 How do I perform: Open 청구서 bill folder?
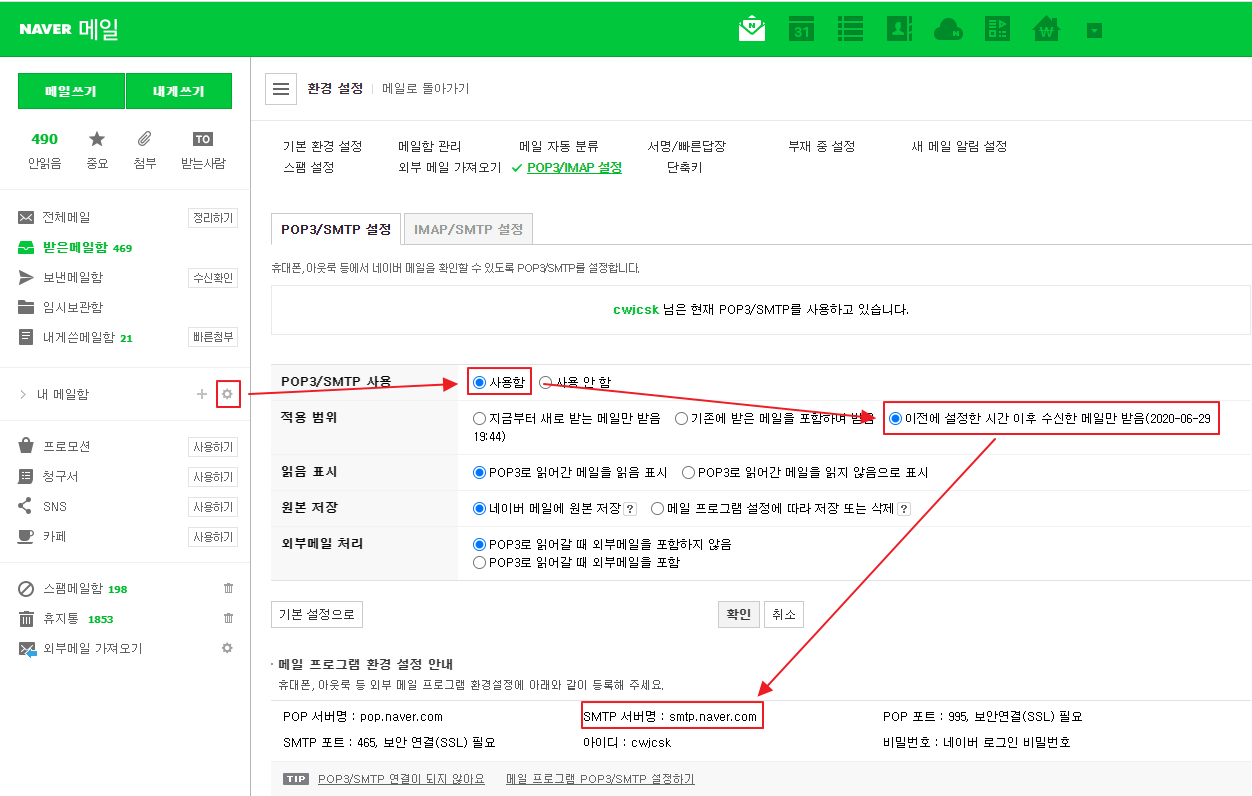tap(60, 476)
